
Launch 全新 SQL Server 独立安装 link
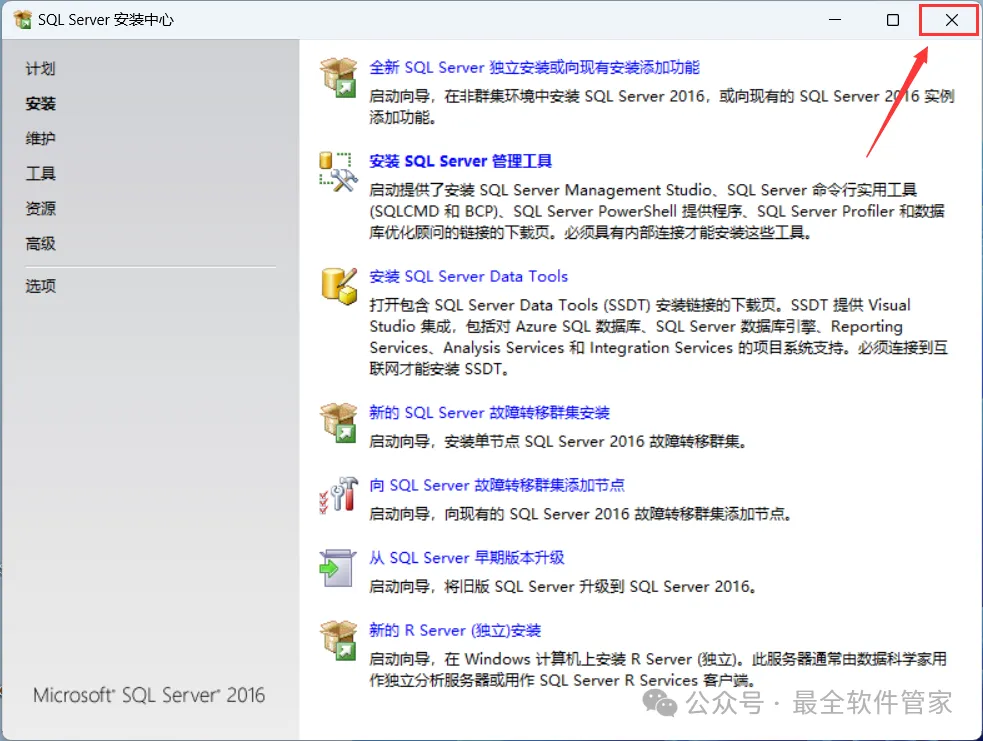pyautogui.click(x=534, y=67)
